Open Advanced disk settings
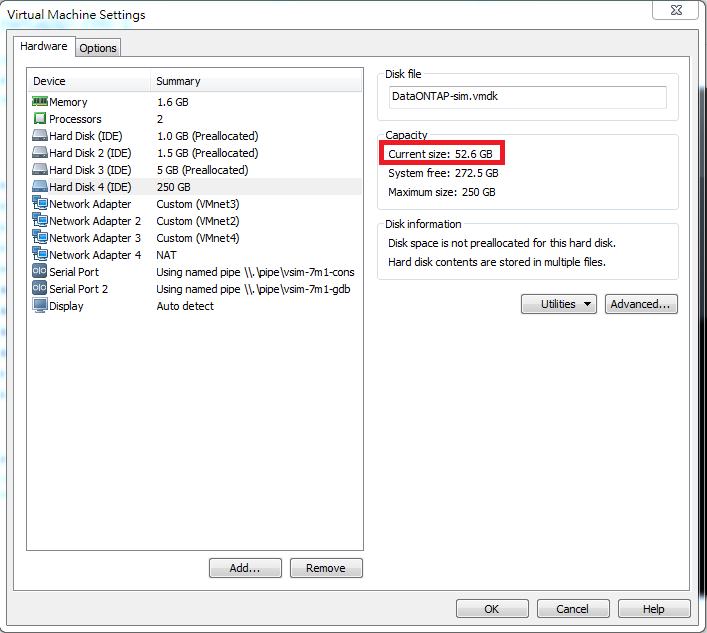This screenshot has width=707, height=633. coord(641,304)
